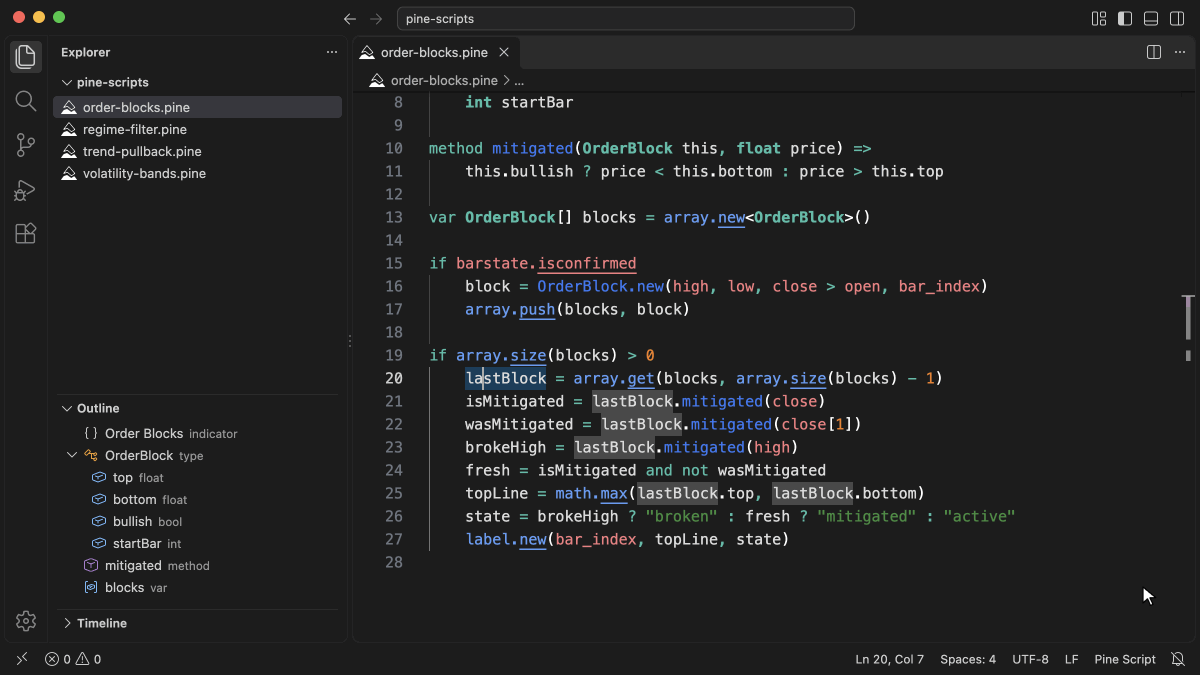Change Pine Script language mode
Image resolution: width=1200 pixels, height=675 pixels.
click(1125, 659)
